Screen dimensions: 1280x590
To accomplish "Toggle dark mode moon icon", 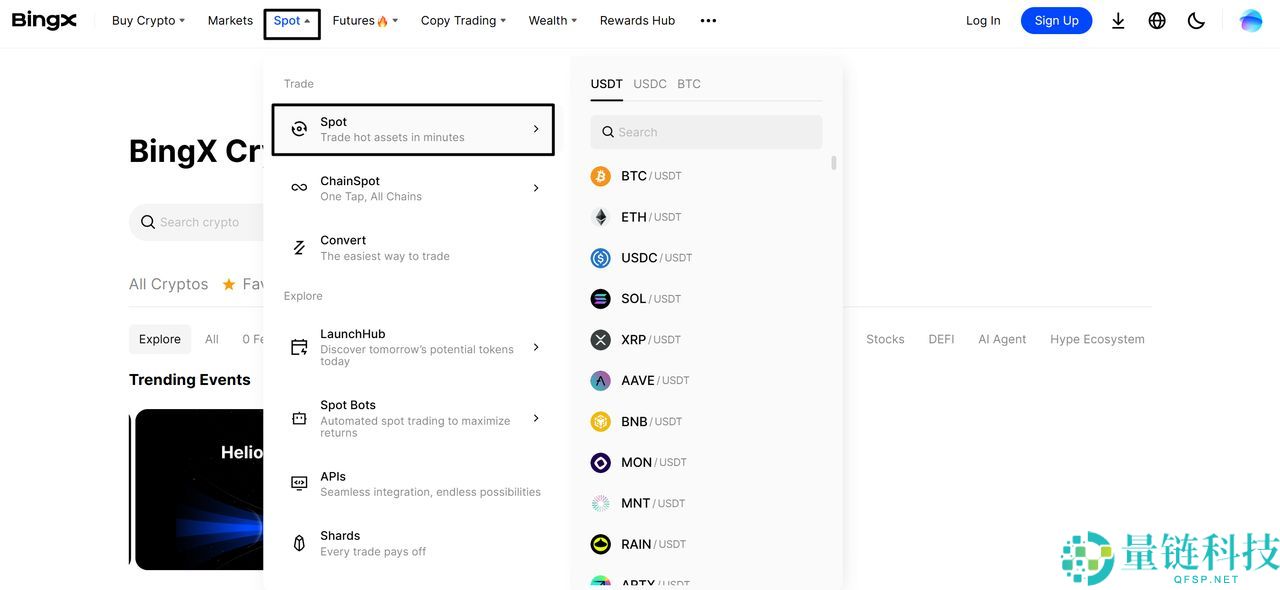I will coord(1196,21).
